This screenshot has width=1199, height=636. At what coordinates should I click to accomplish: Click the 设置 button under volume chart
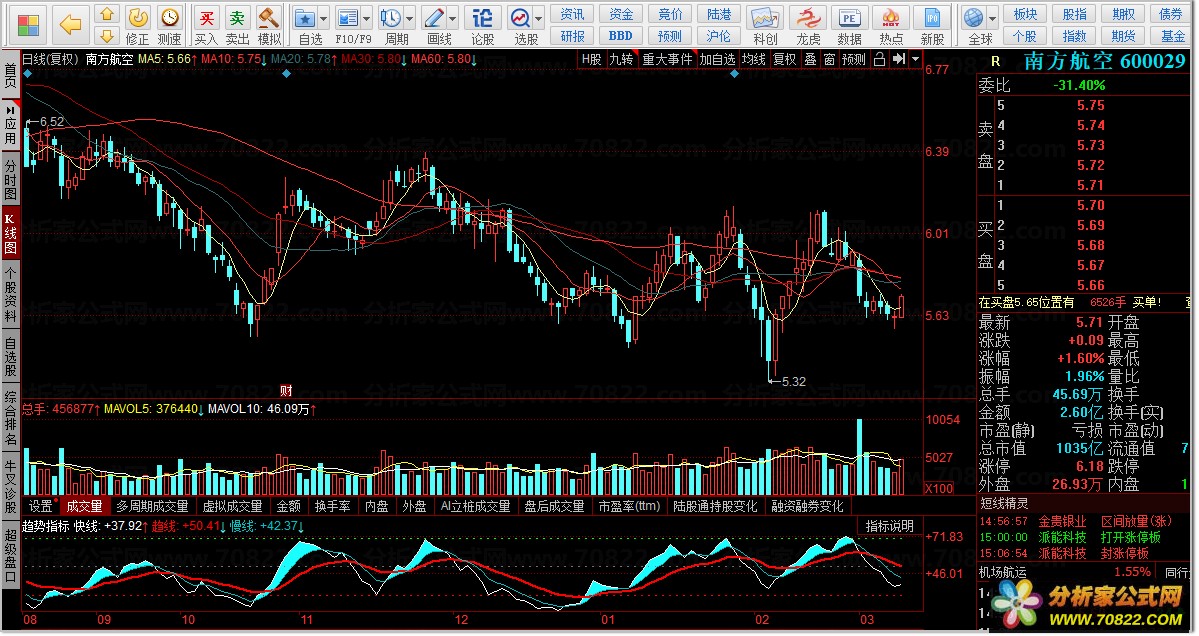(41, 506)
